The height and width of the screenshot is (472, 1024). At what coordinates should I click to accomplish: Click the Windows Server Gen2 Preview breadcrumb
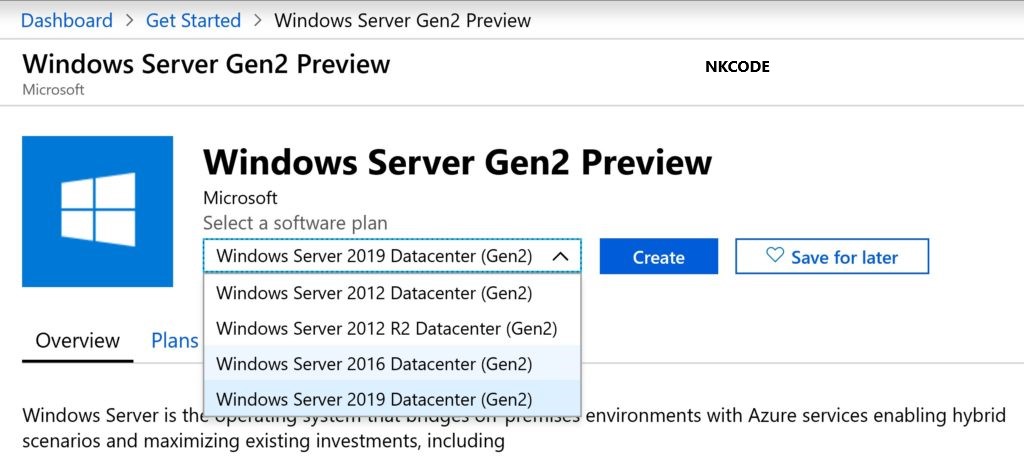402,20
